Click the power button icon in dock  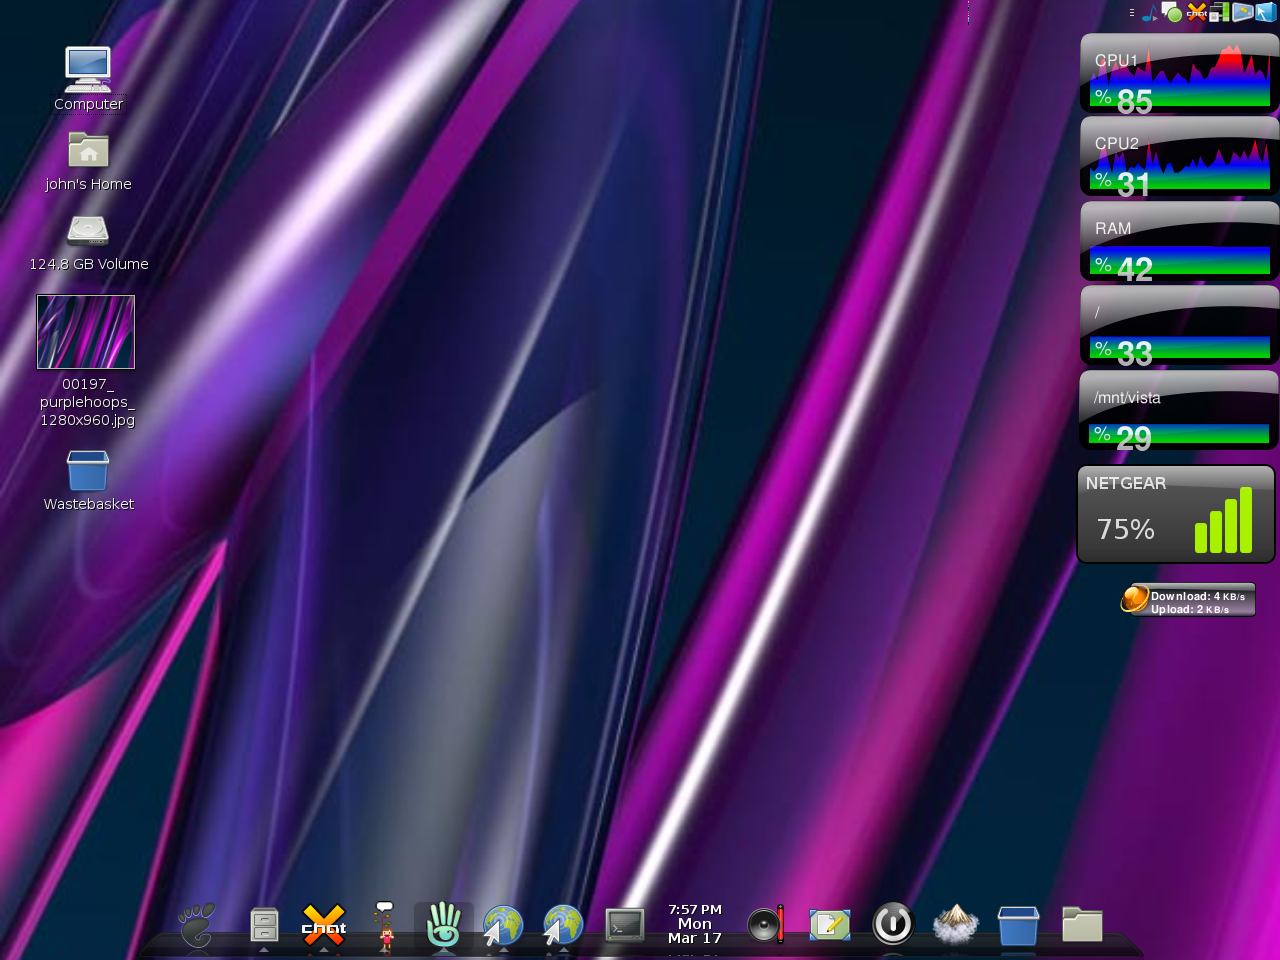pos(893,924)
